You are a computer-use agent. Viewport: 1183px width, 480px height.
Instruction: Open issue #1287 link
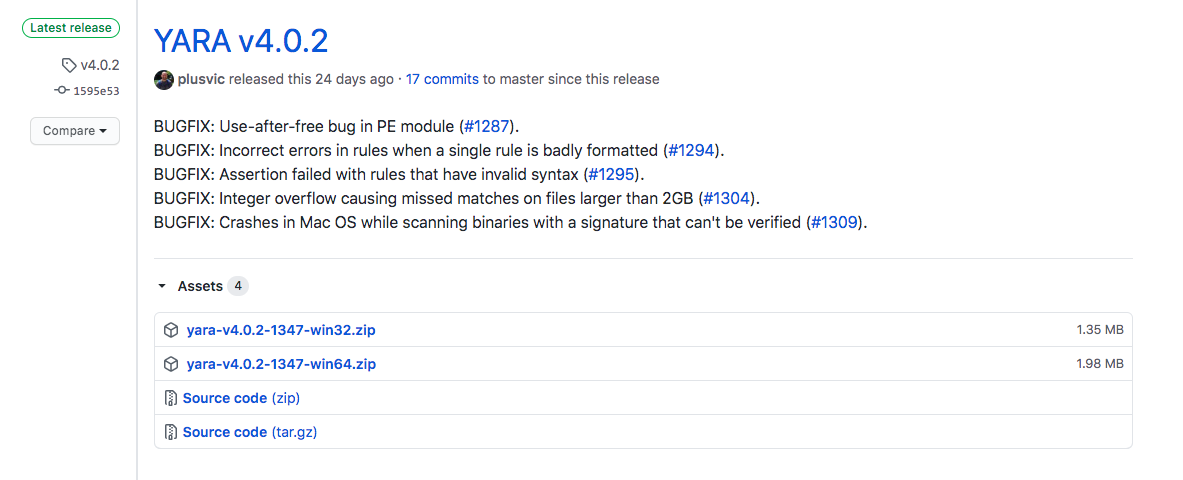click(488, 127)
